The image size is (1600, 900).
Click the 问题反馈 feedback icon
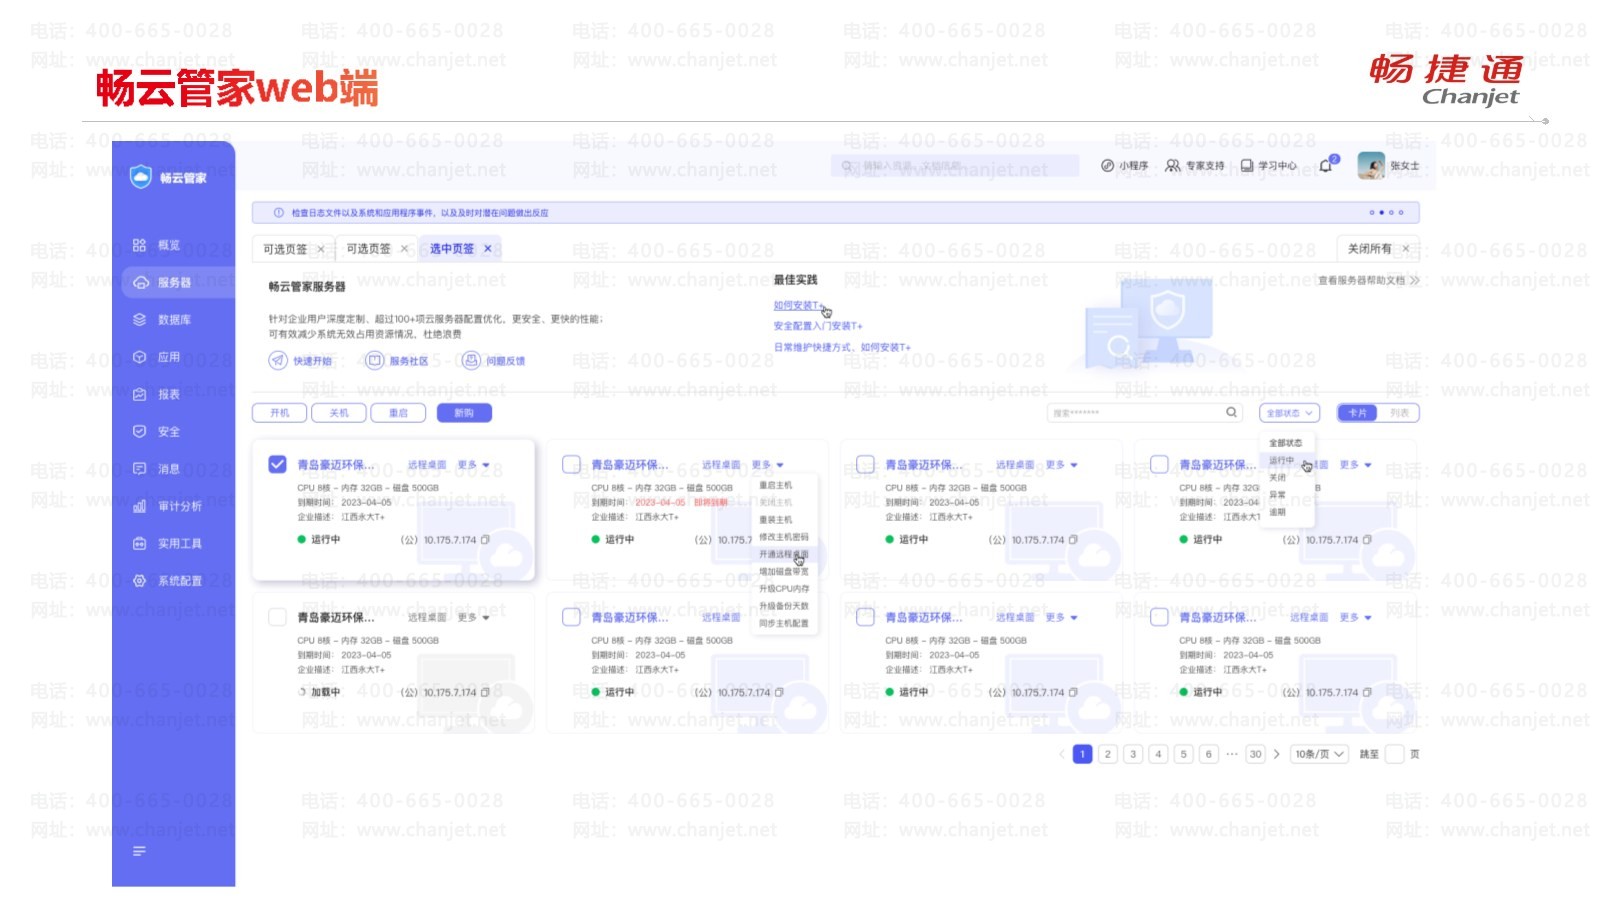(471, 360)
